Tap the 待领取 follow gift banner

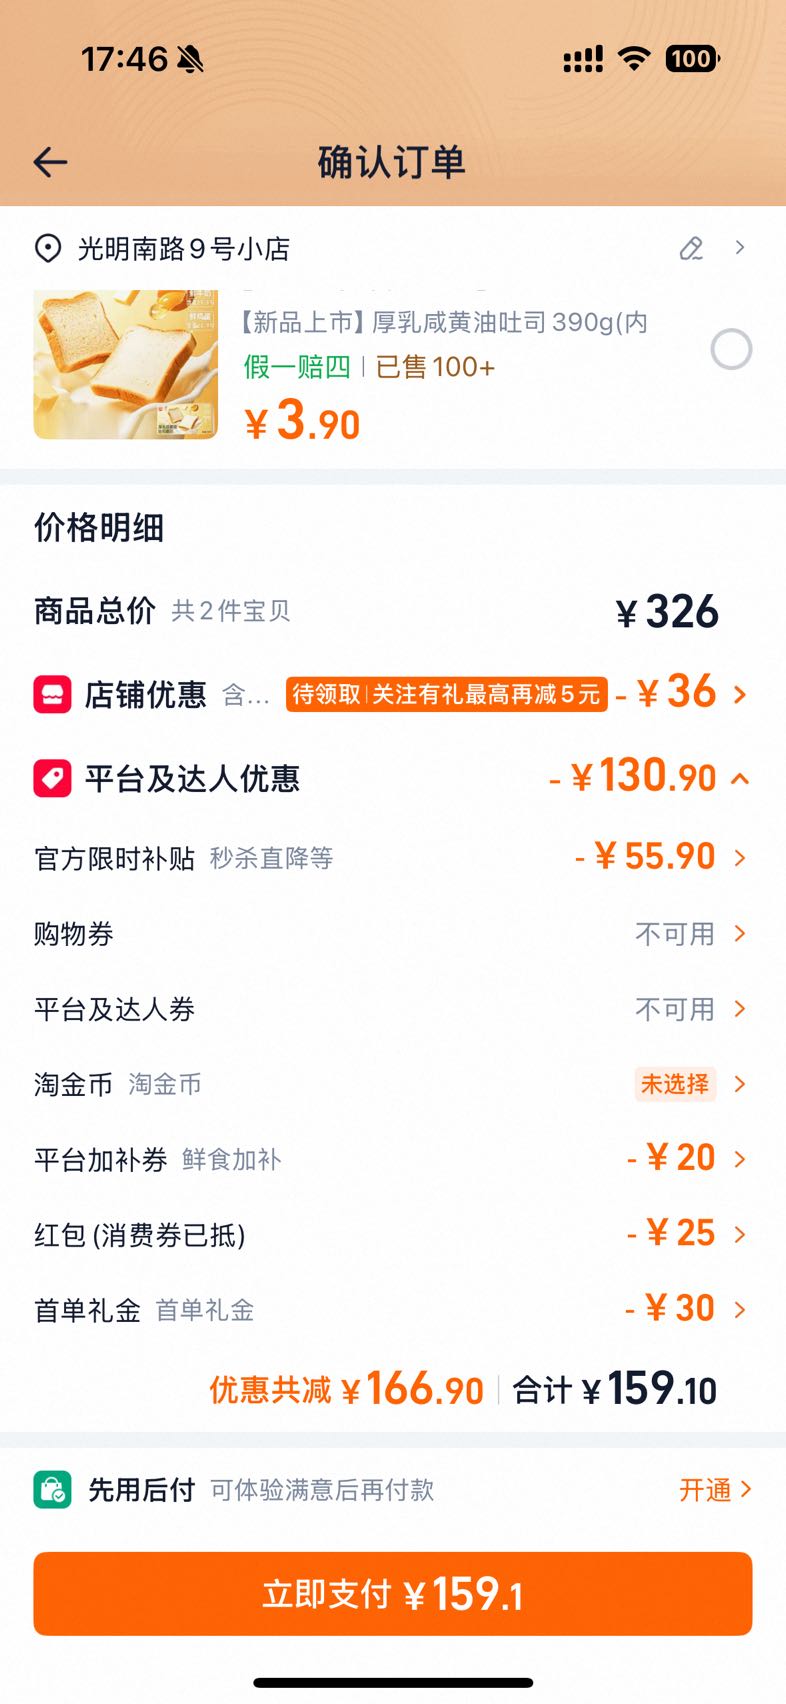[x=446, y=694]
